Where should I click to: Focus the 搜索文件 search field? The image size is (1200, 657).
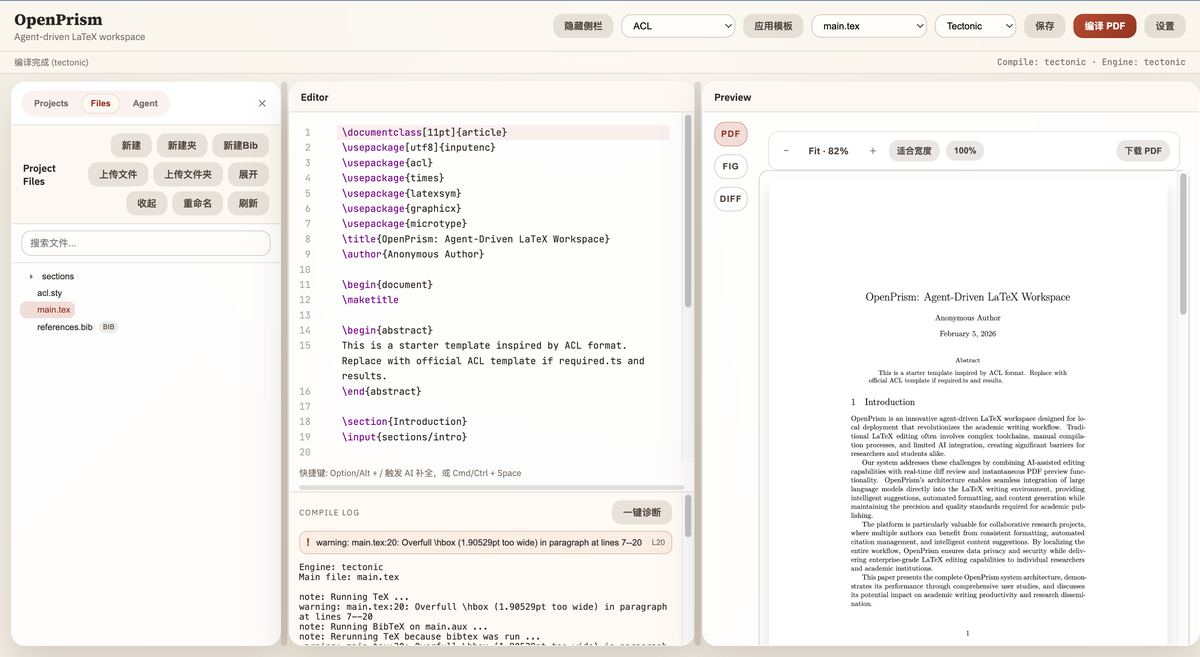(x=146, y=243)
